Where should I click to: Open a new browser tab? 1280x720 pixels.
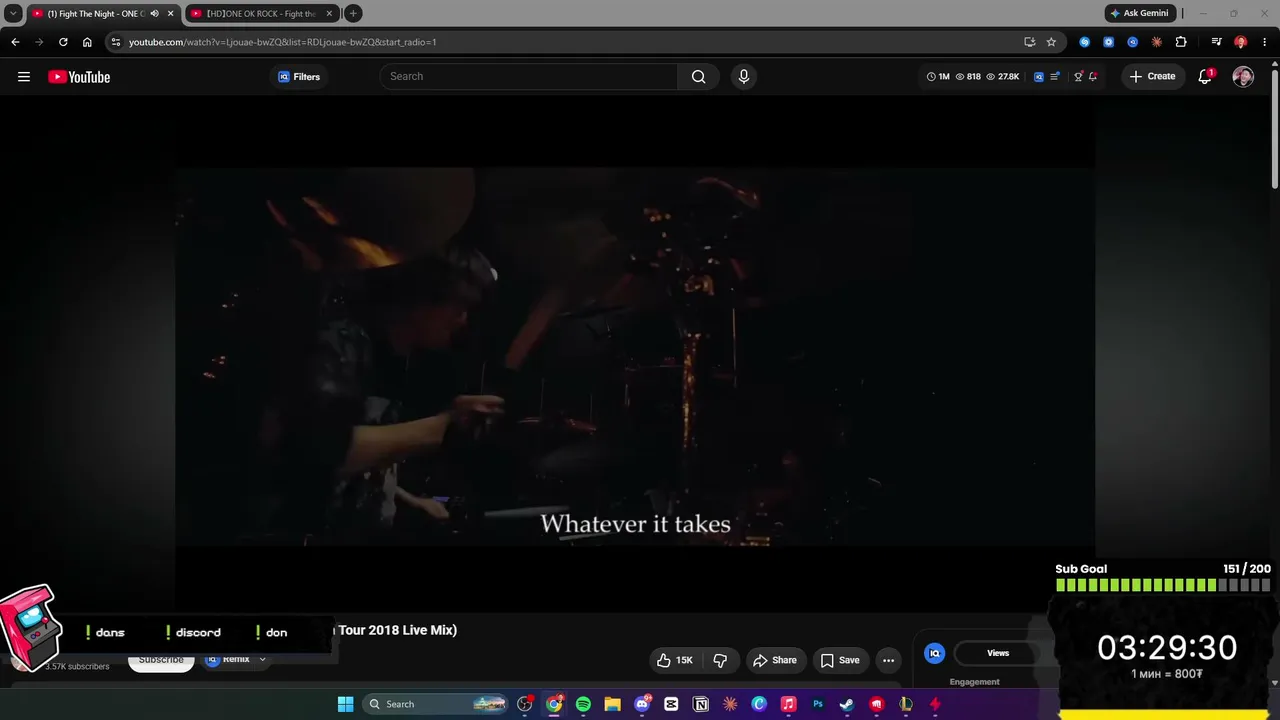coord(353,14)
